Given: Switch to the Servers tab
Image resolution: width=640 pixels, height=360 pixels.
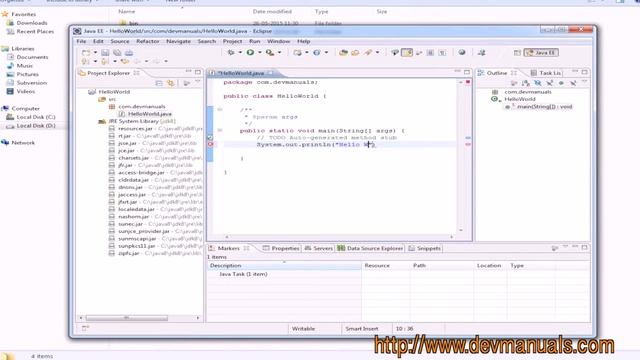Looking at the screenshot, I should pos(319,248).
